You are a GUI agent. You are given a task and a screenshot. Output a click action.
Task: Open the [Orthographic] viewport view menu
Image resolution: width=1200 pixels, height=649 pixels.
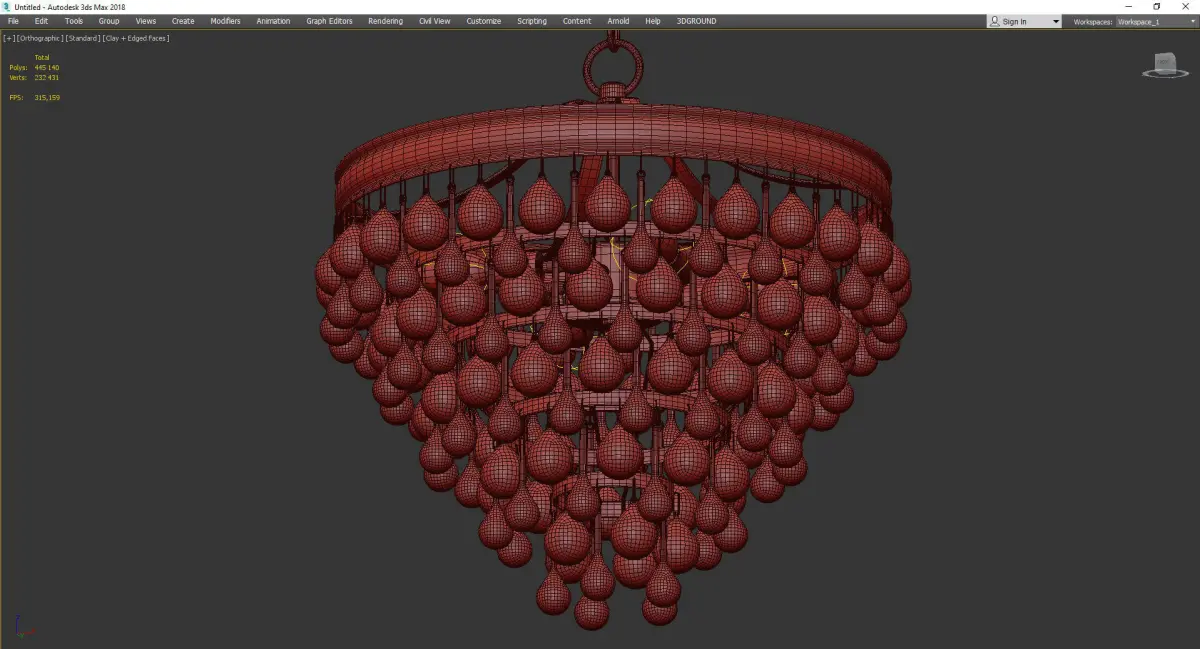(x=40, y=38)
